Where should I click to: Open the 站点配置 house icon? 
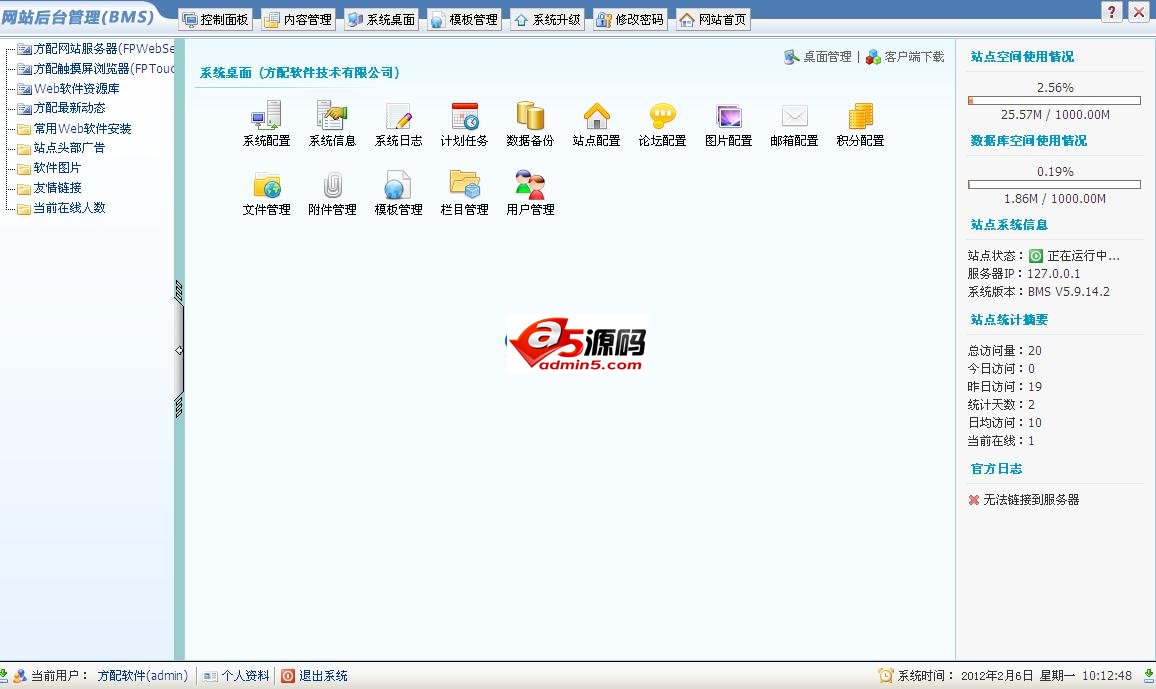[596, 123]
